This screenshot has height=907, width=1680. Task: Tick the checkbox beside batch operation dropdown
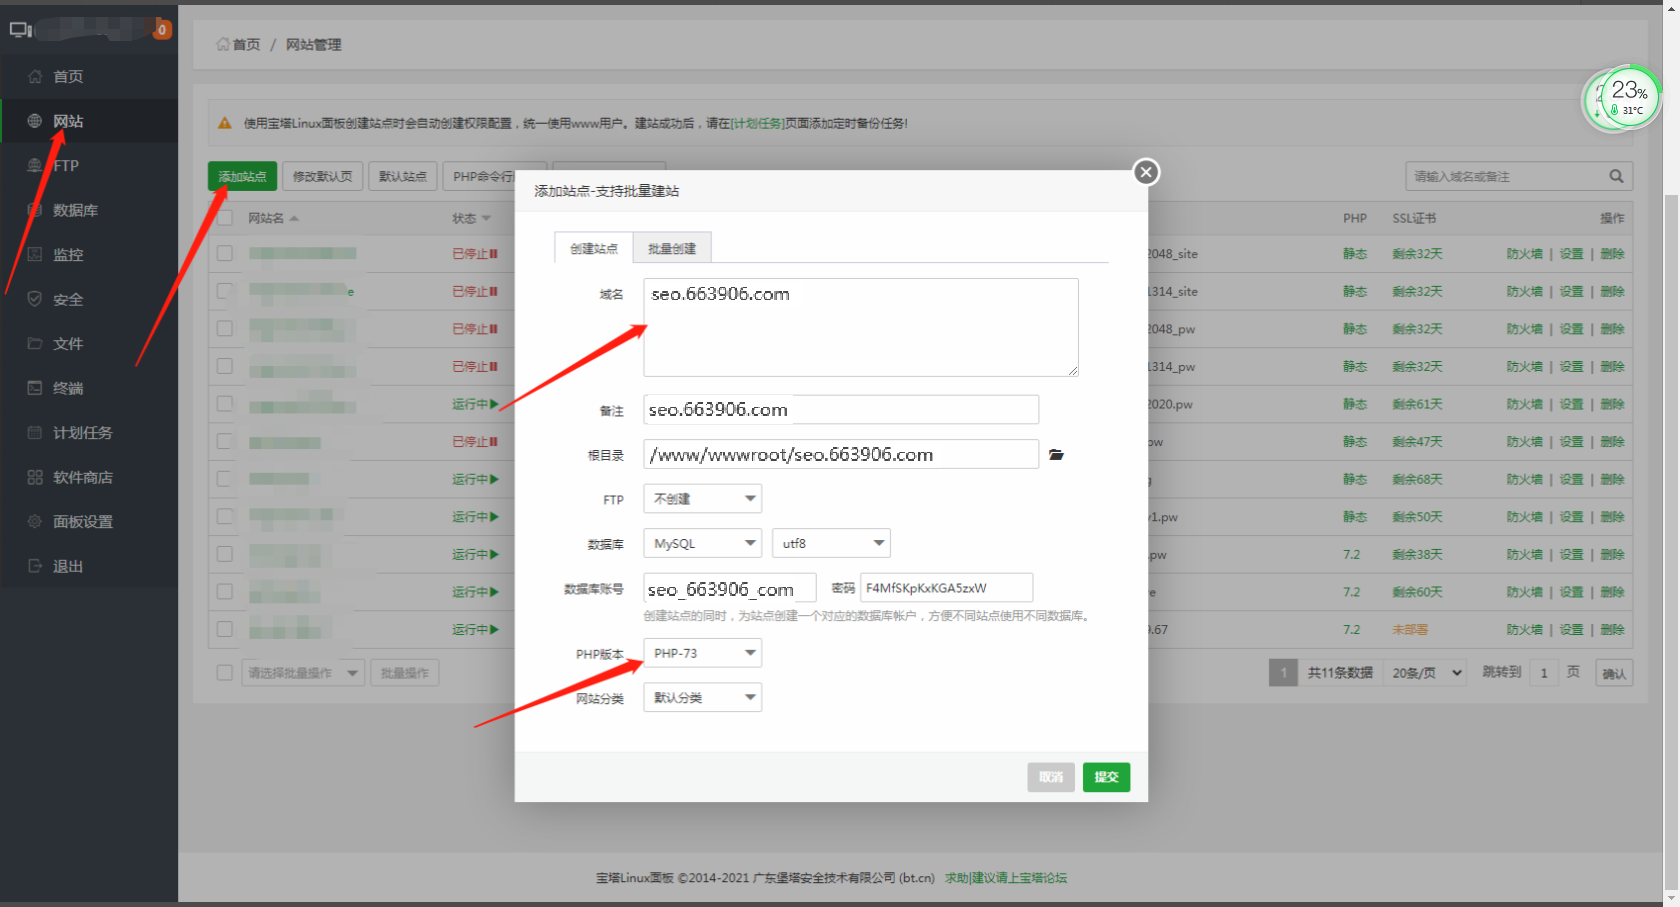[x=225, y=673]
